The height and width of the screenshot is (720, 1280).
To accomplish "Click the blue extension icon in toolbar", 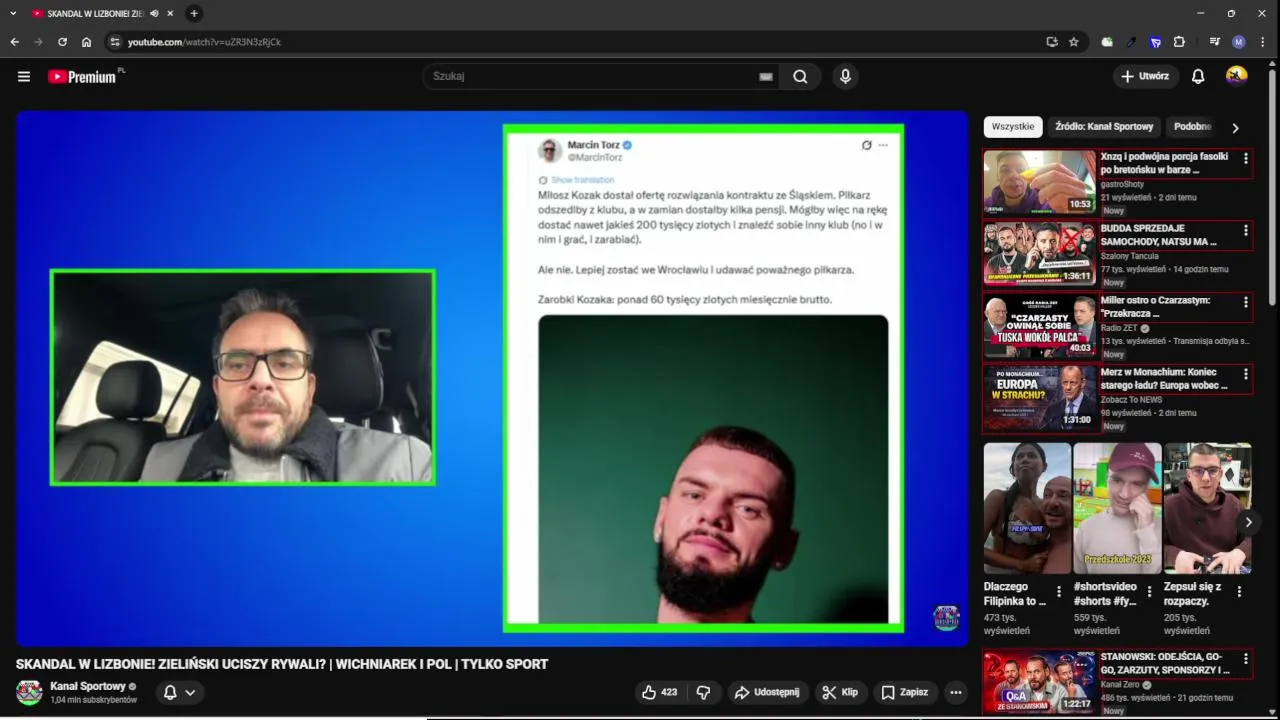I will click(1155, 42).
